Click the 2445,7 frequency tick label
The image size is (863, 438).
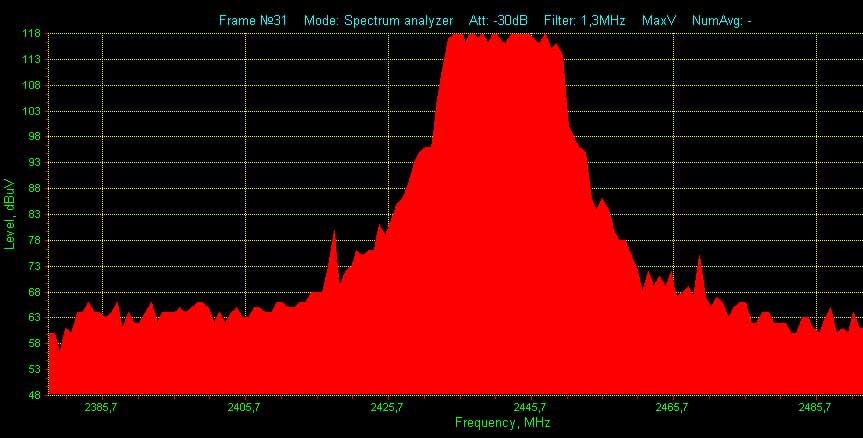tap(529, 407)
